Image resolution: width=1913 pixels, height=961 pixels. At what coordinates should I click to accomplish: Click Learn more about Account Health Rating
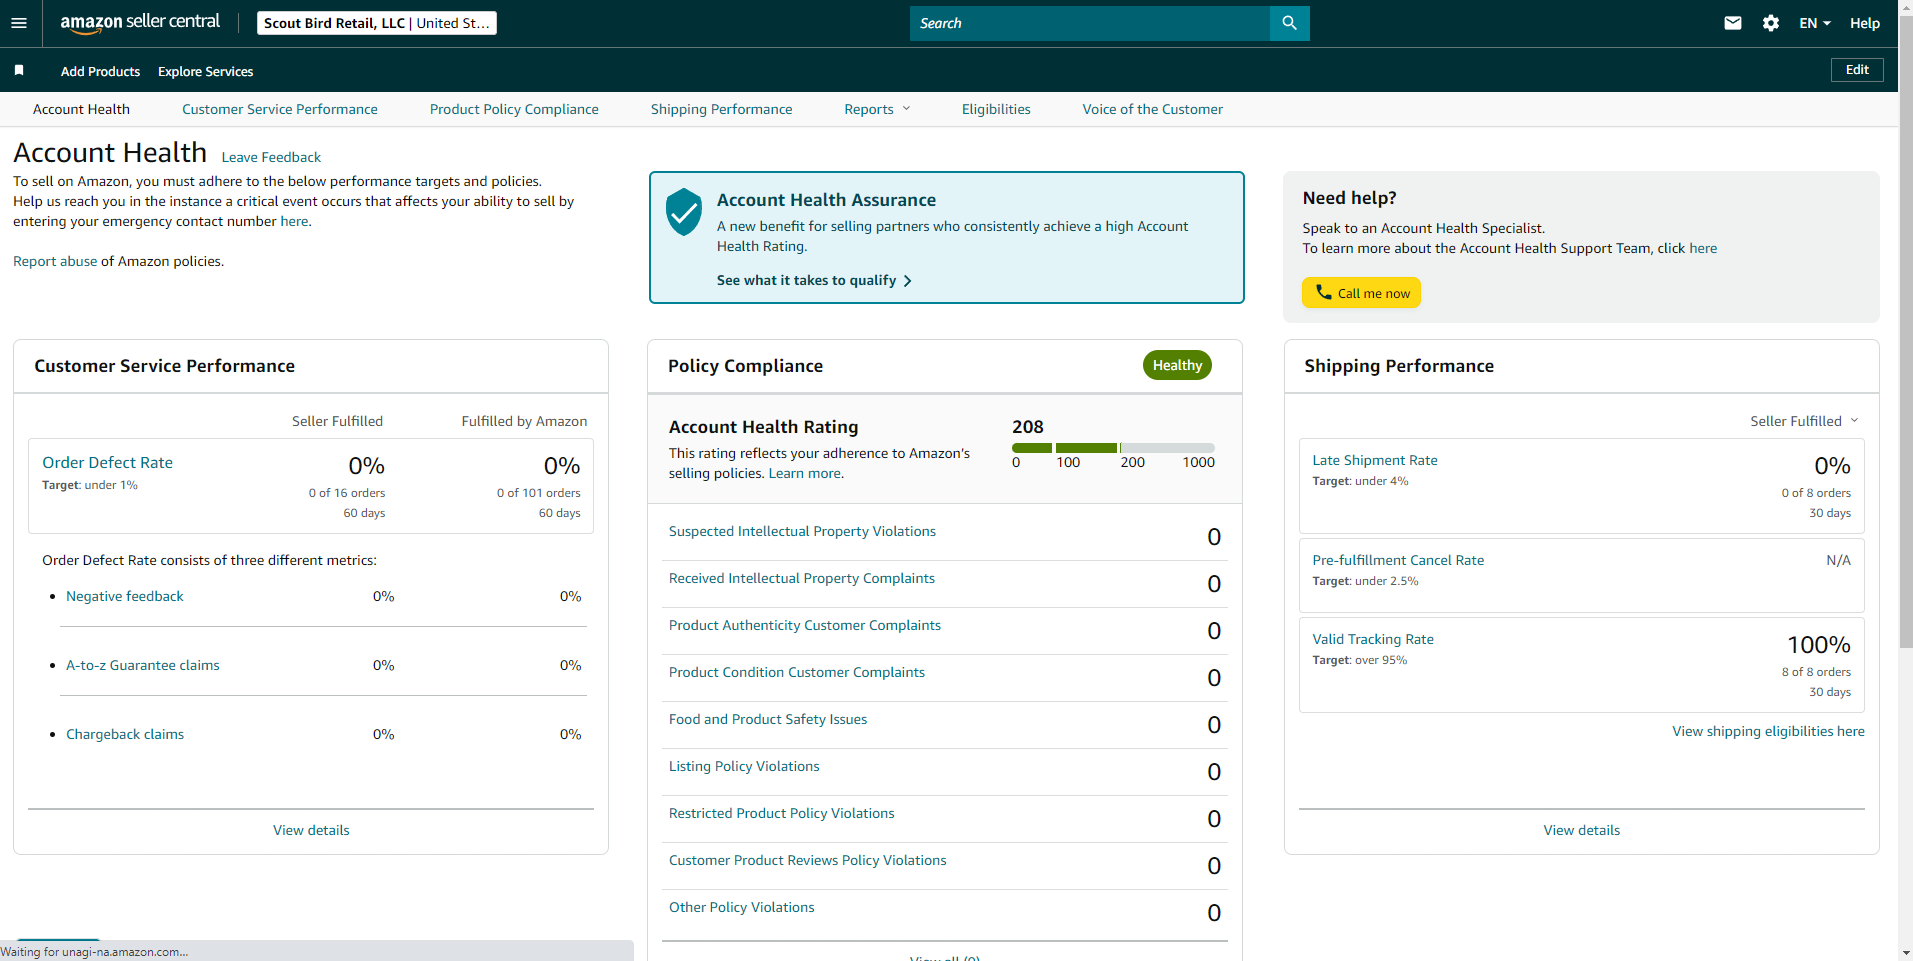[804, 473]
